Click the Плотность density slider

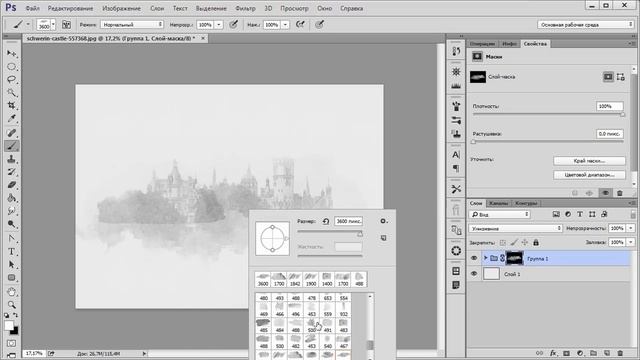click(548, 114)
